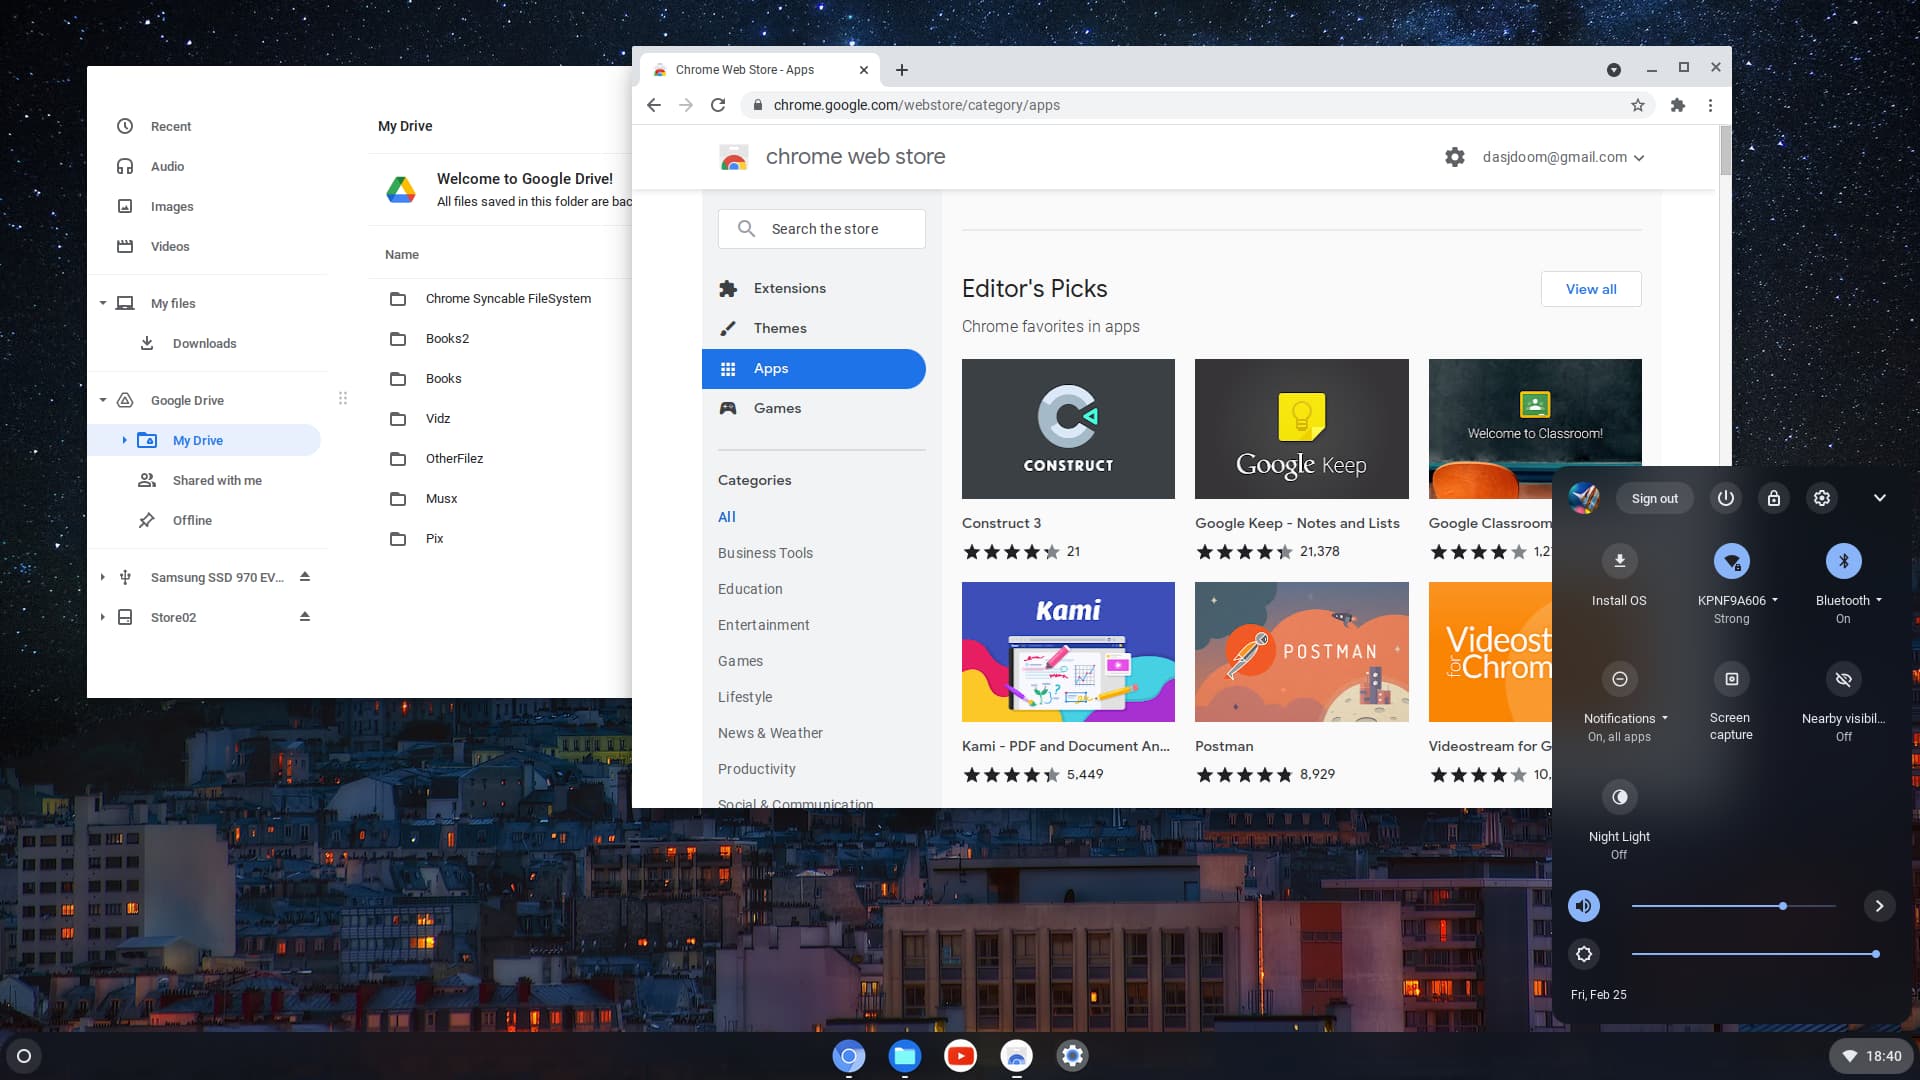Open launcher circle on the shelf
Viewport: 1920px width, 1080px height.
pyautogui.click(x=24, y=1056)
